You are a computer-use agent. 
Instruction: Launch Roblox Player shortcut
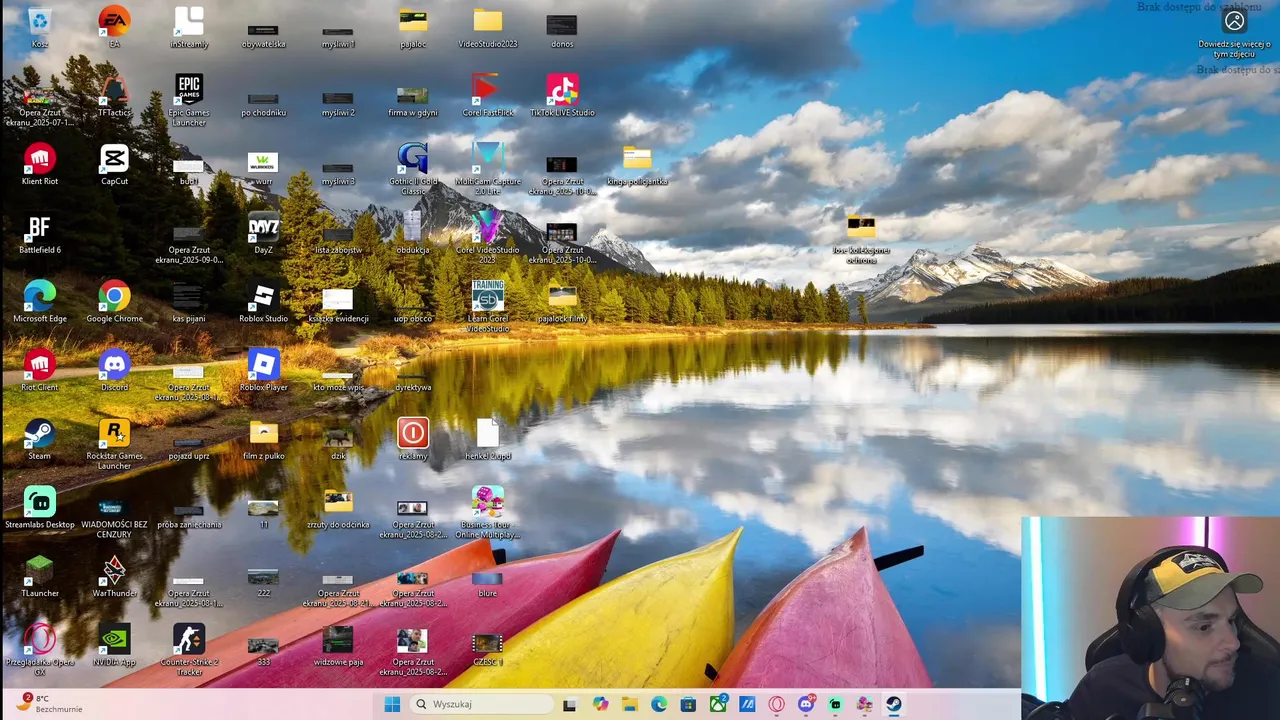tap(263, 371)
